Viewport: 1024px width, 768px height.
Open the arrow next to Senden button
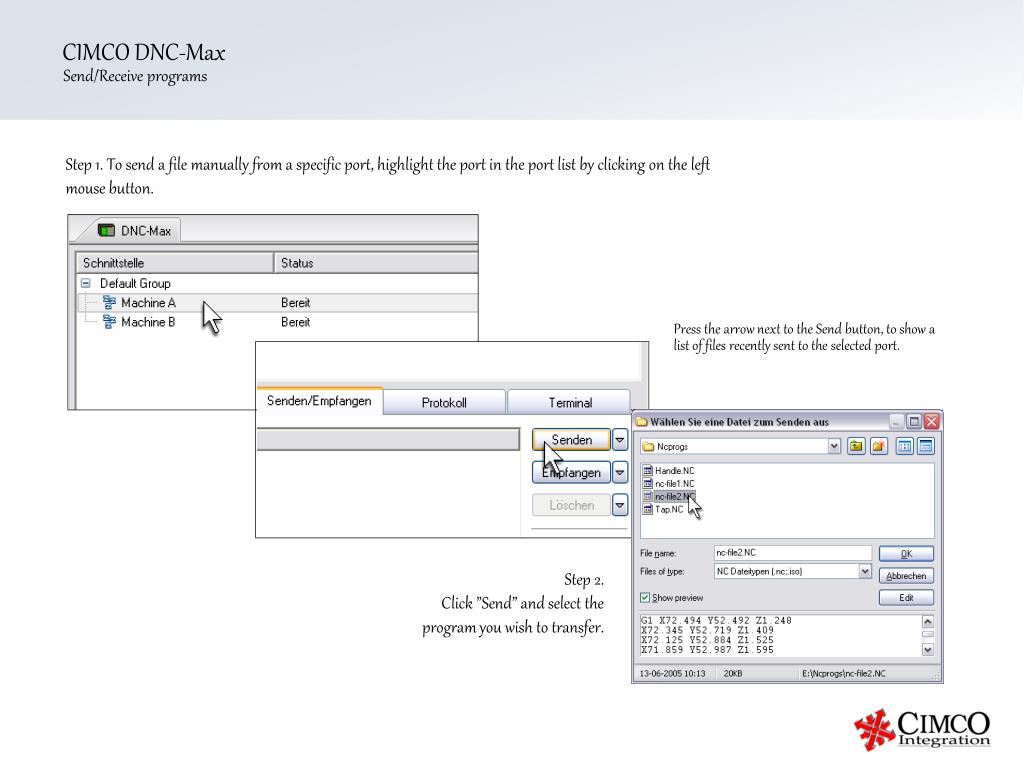(x=620, y=440)
